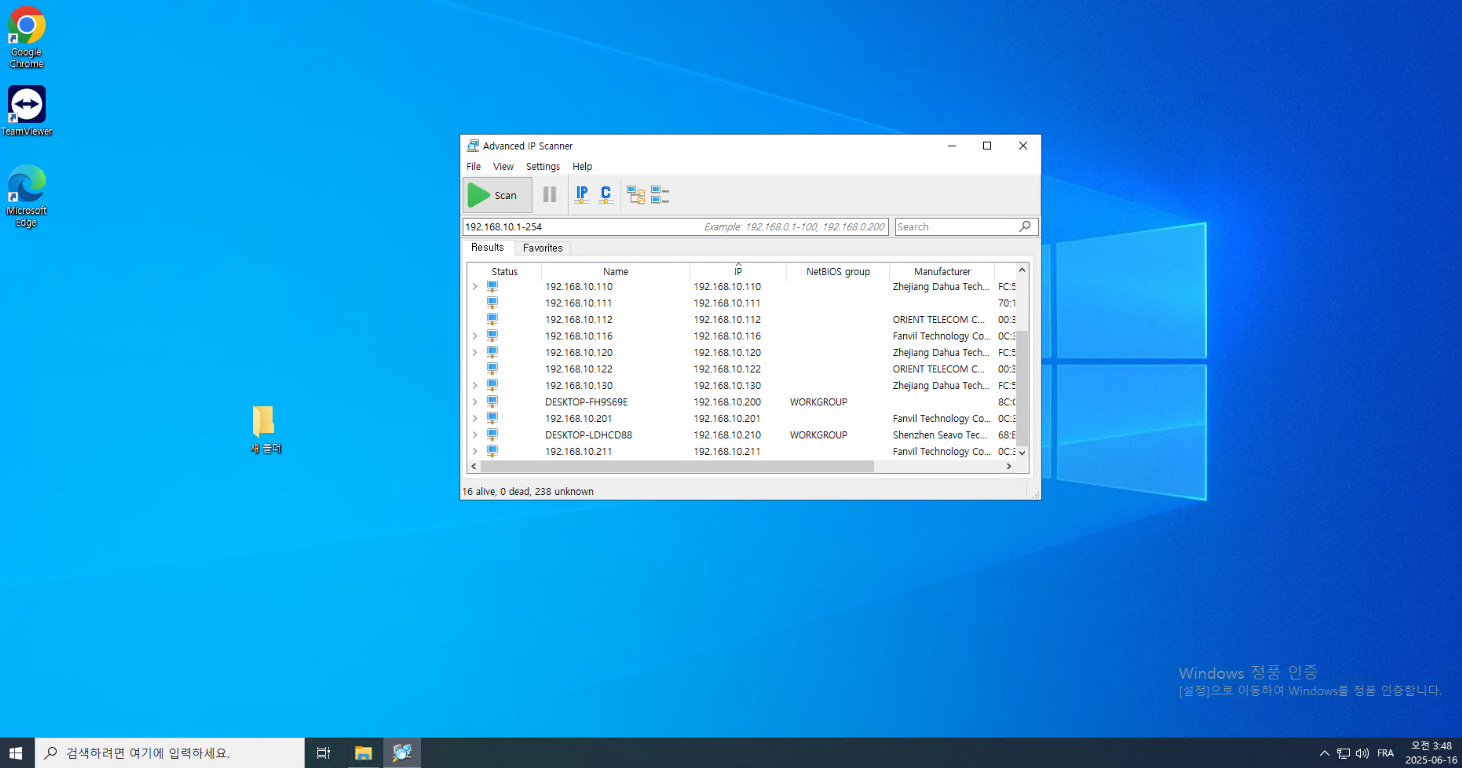The width and height of the screenshot is (1462, 768).
Task: Click the IP range input field
Action: (x=580, y=227)
